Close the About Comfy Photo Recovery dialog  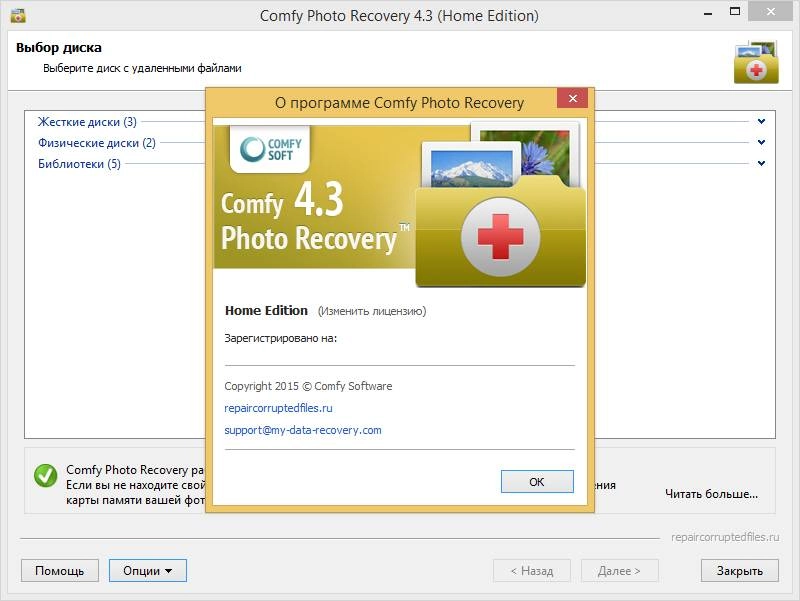pos(572,98)
